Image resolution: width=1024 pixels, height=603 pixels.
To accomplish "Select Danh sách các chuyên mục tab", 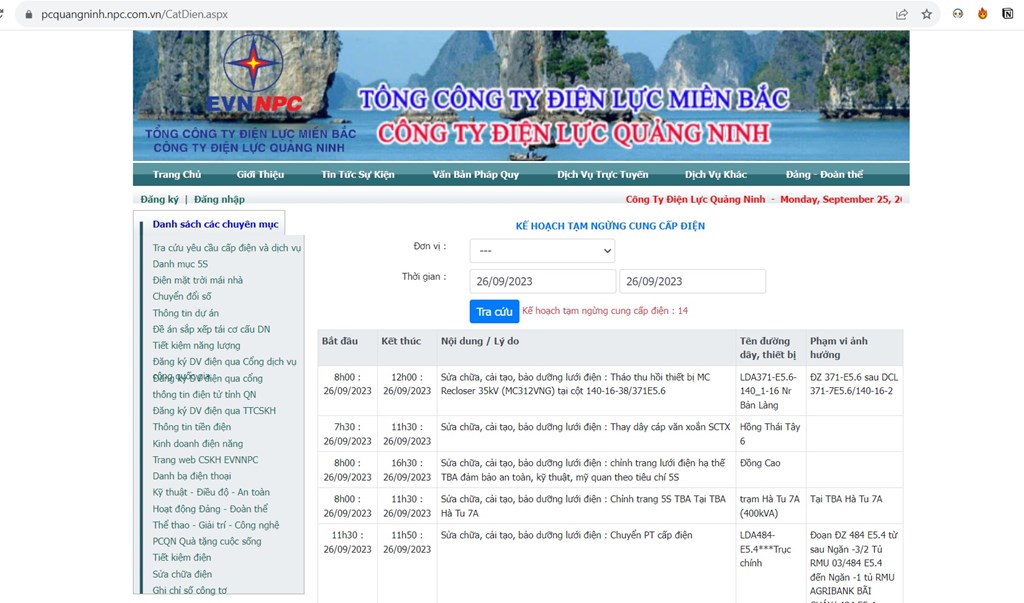I will 215,224.
